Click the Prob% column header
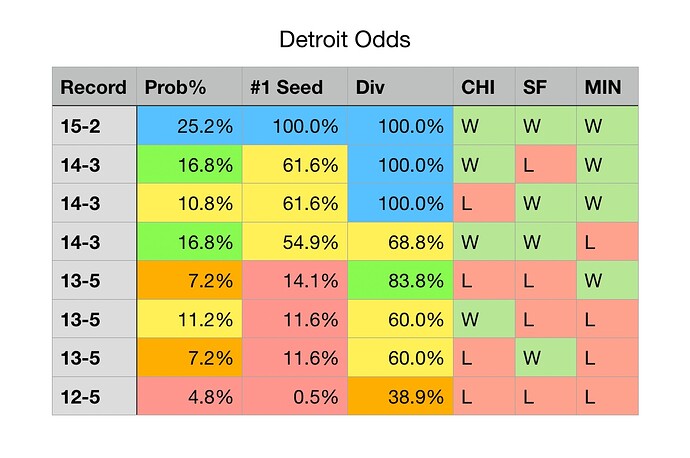 [188, 87]
